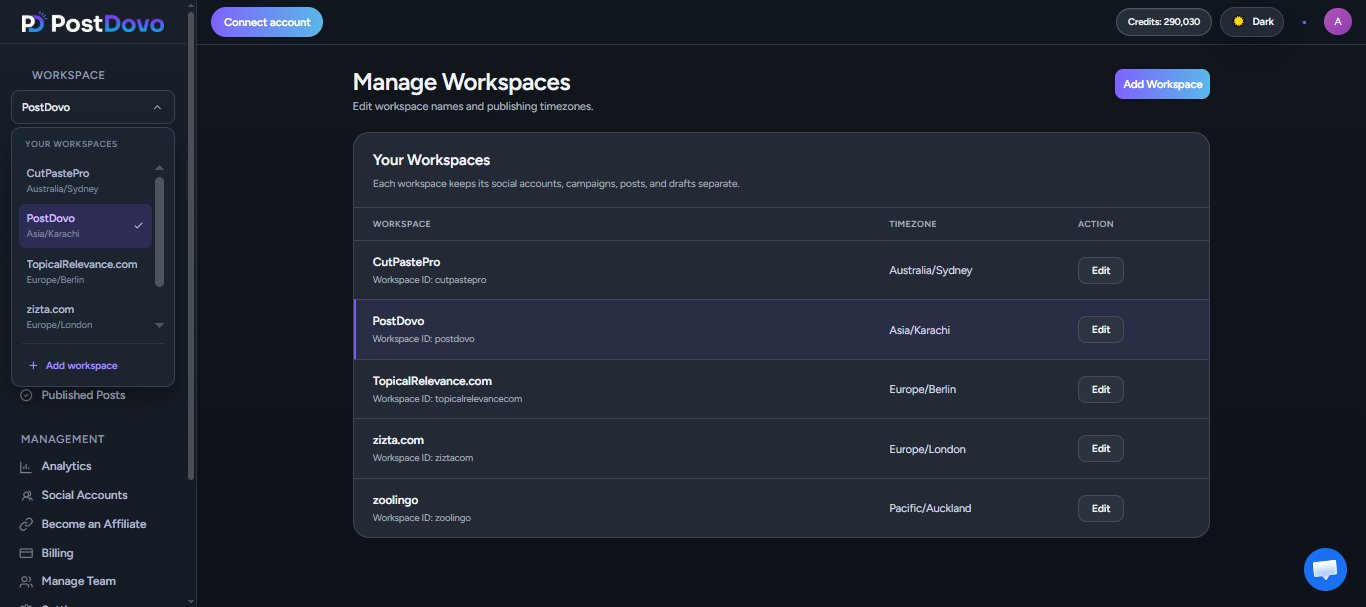
Task: Click Australia/Sydney timezone in table
Action: point(930,271)
